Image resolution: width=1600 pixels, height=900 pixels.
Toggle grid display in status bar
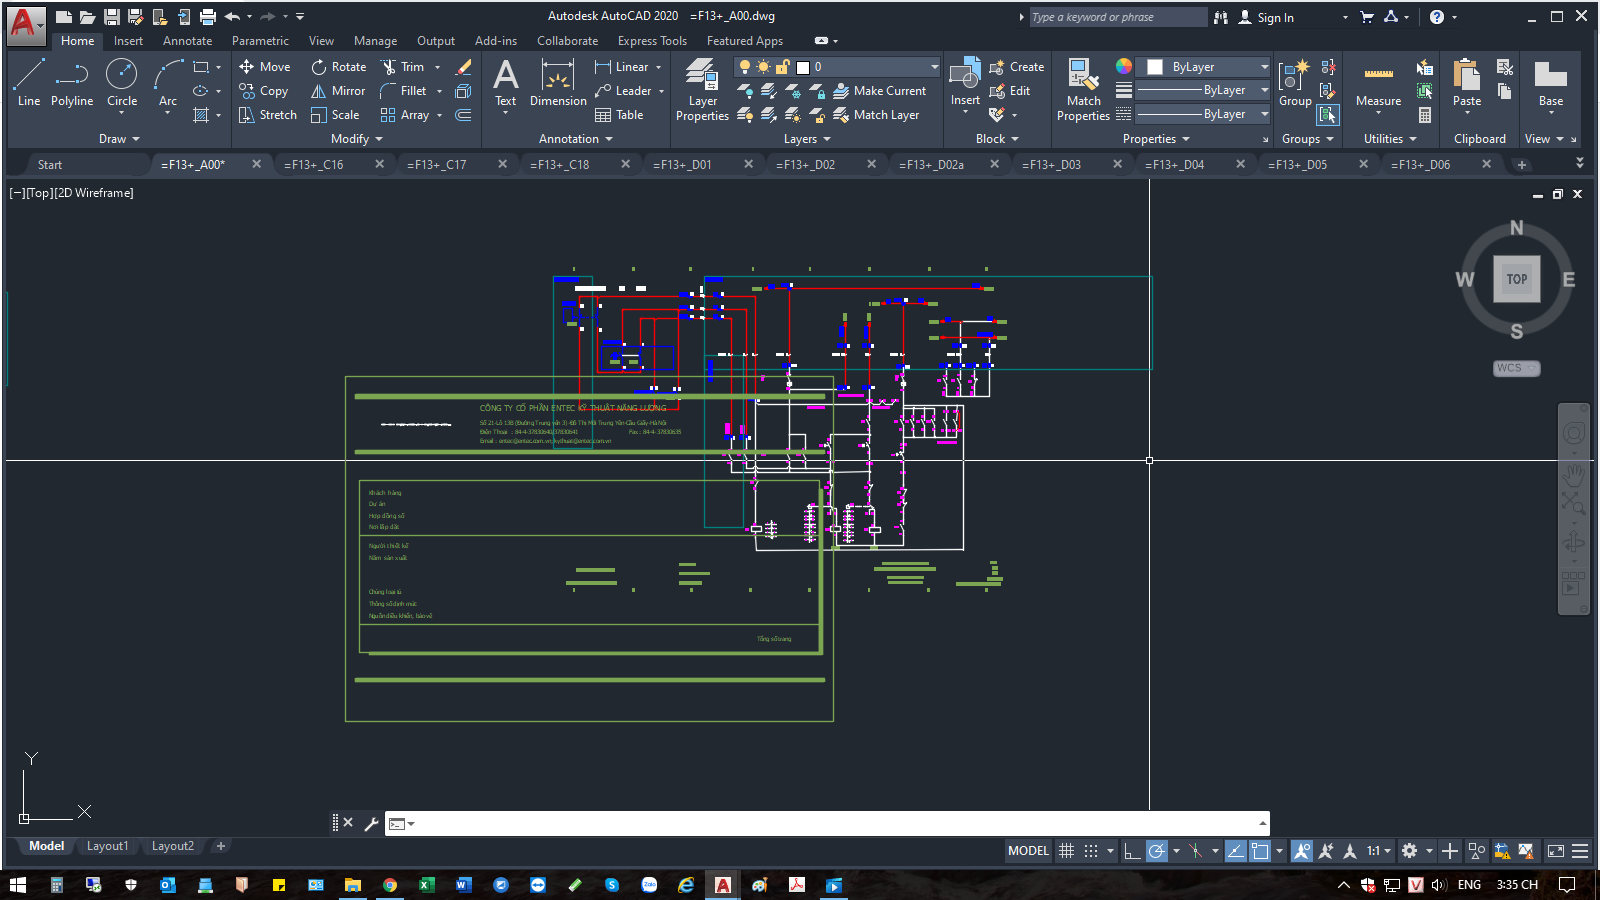pyautogui.click(x=1067, y=851)
